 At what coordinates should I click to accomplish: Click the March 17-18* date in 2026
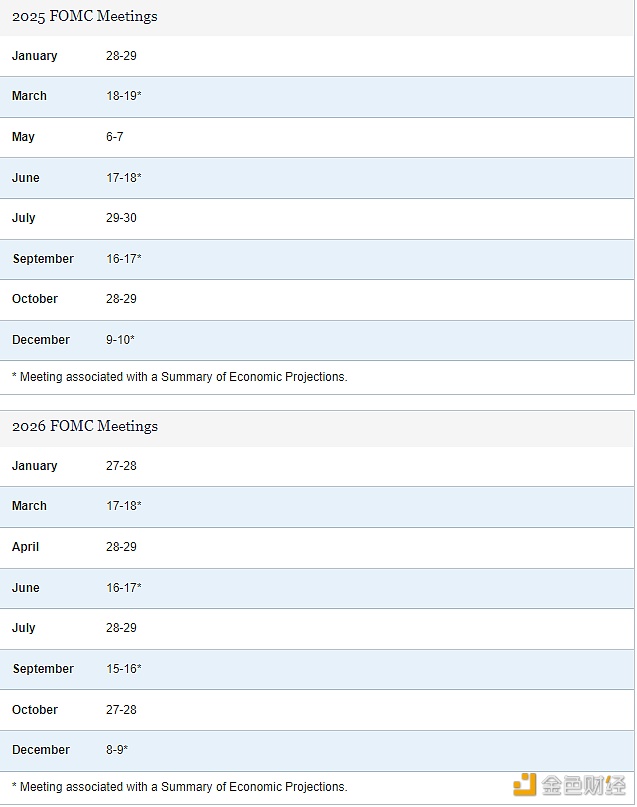click(x=124, y=506)
